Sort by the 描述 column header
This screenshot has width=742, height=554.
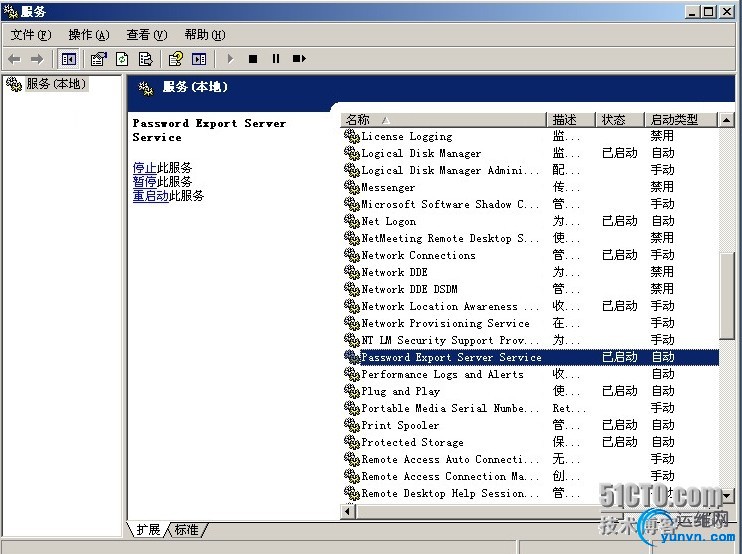(x=571, y=120)
